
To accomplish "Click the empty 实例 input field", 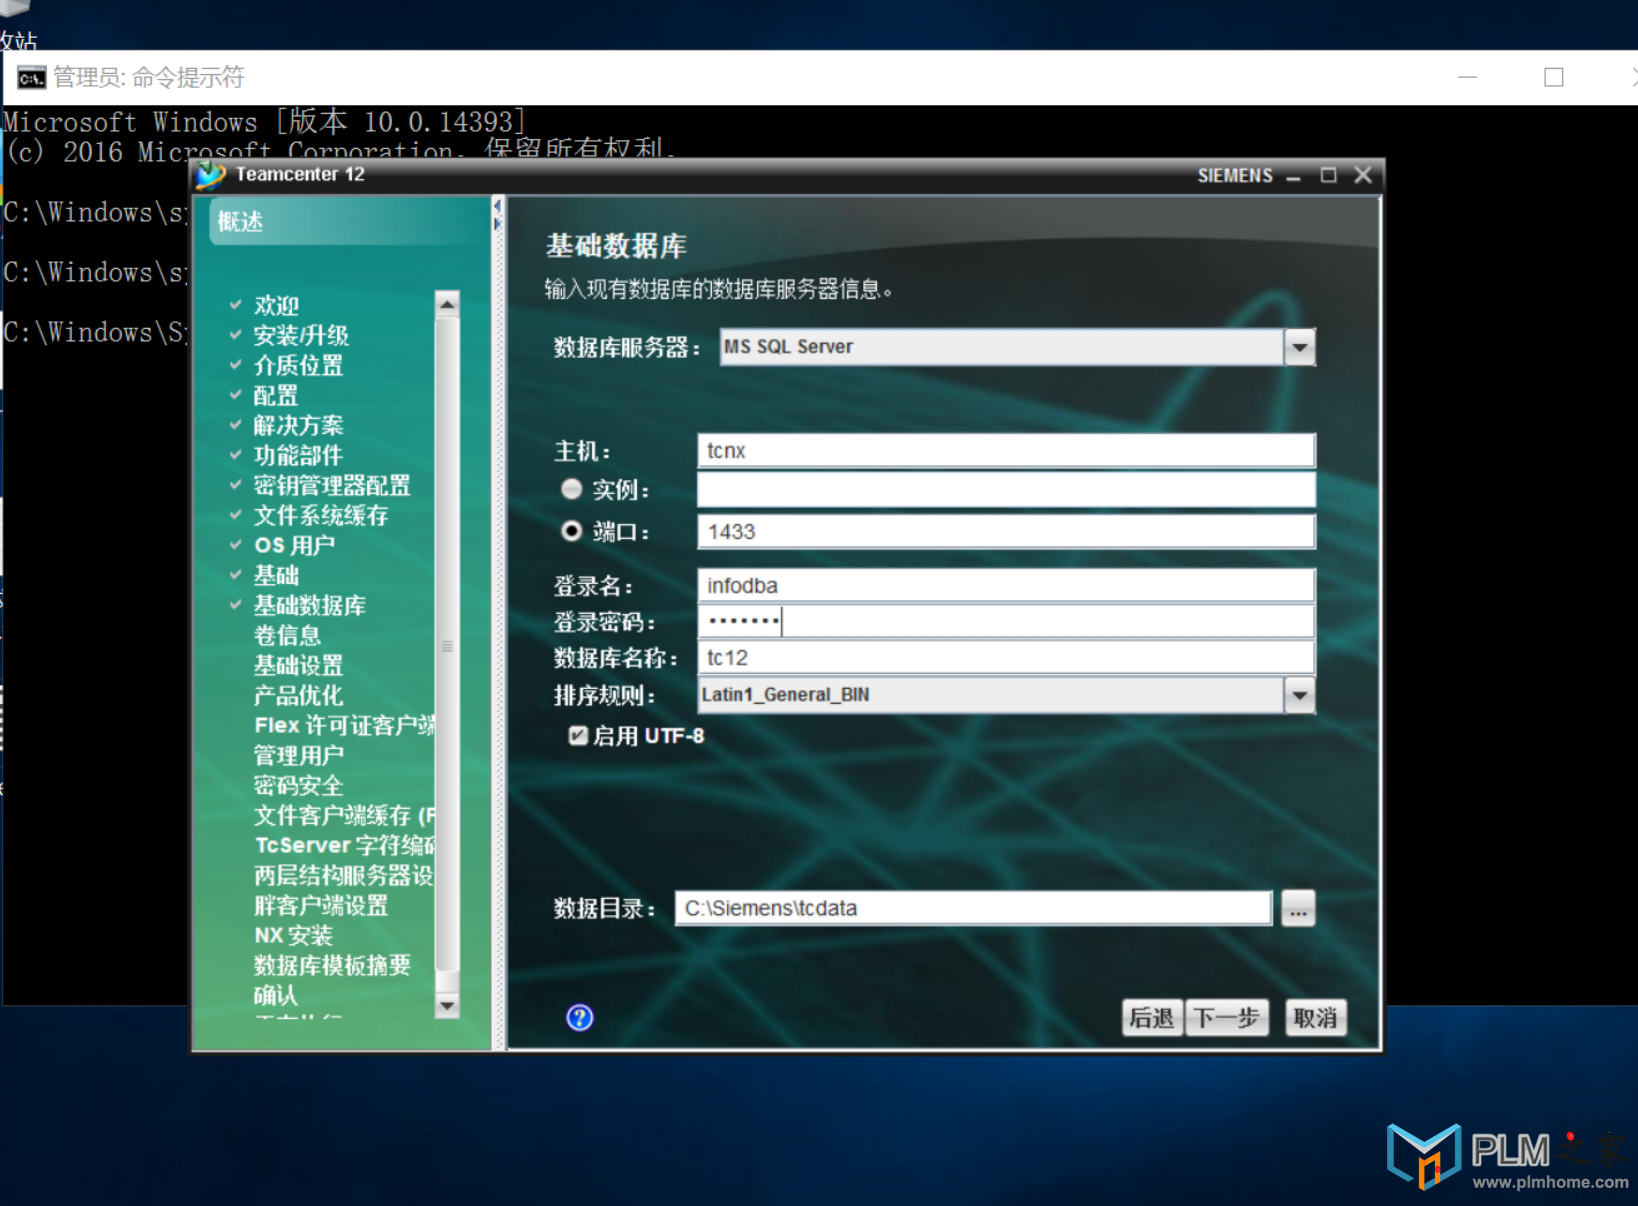I will pos(1006,490).
